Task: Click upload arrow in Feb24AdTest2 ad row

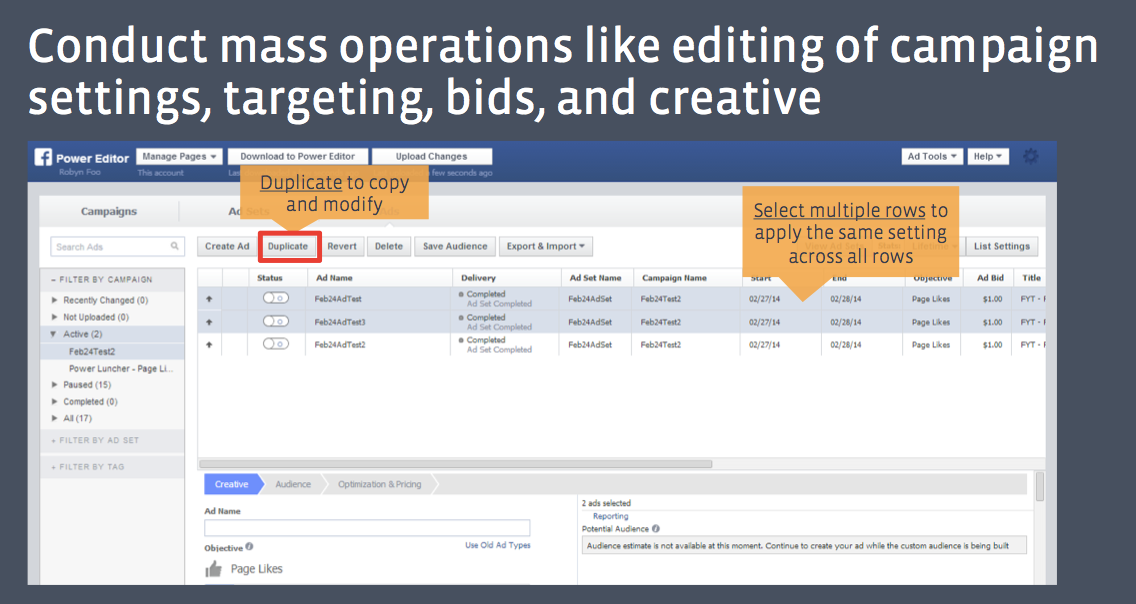Action: [209, 345]
